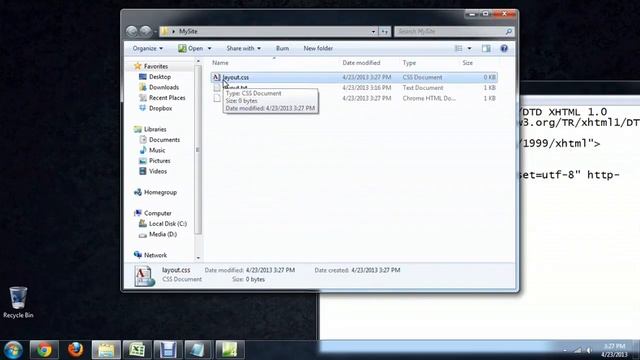Click the volume icon in system tray
Image resolution: width=640 pixels, height=360 pixels.
click(x=589, y=350)
